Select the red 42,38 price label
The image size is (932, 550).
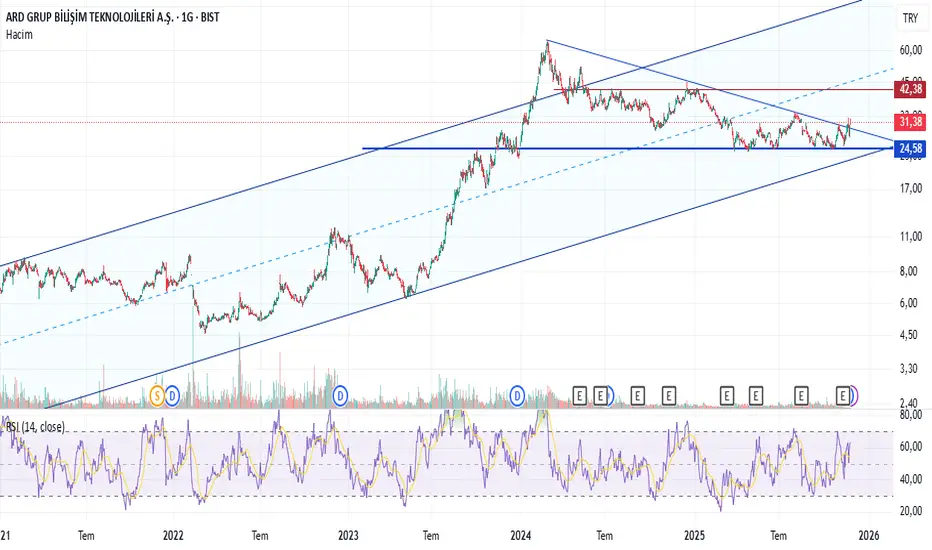pyautogui.click(x=910, y=89)
